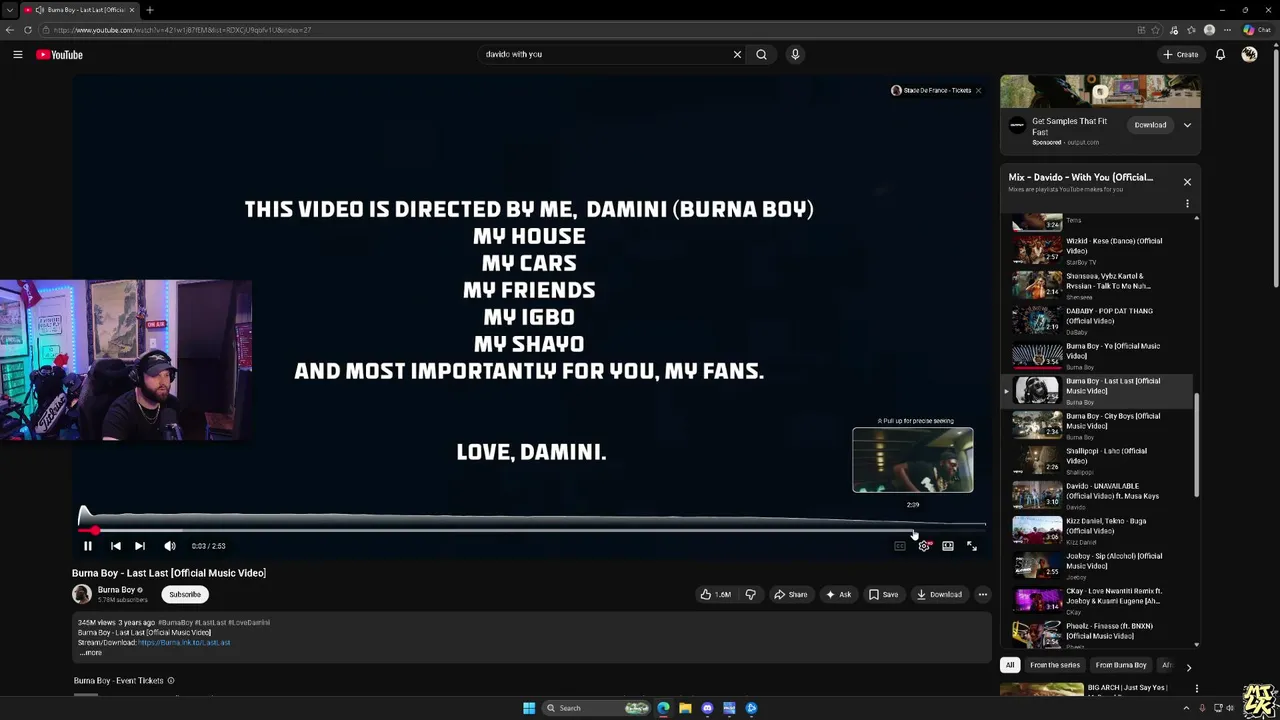The height and width of the screenshot is (720, 1280).
Task: Open player settings gear
Action: (x=924, y=546)
